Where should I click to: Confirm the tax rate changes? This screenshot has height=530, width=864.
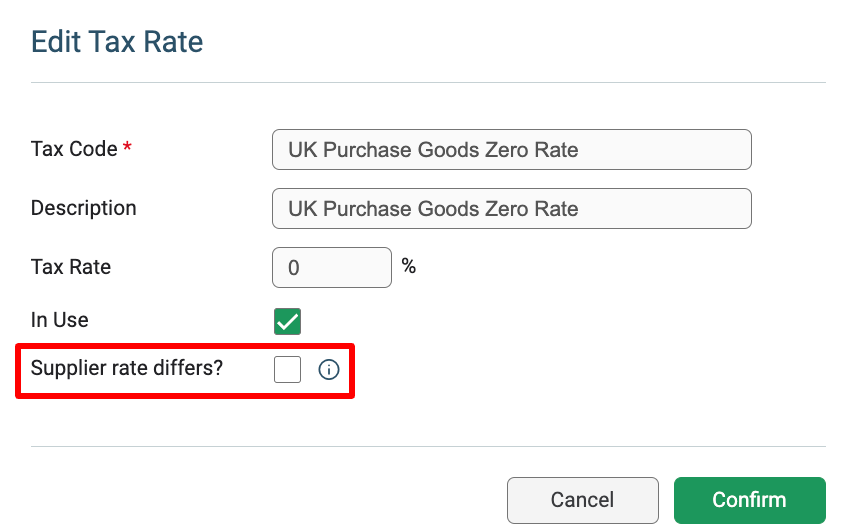(x=749, y=500)
